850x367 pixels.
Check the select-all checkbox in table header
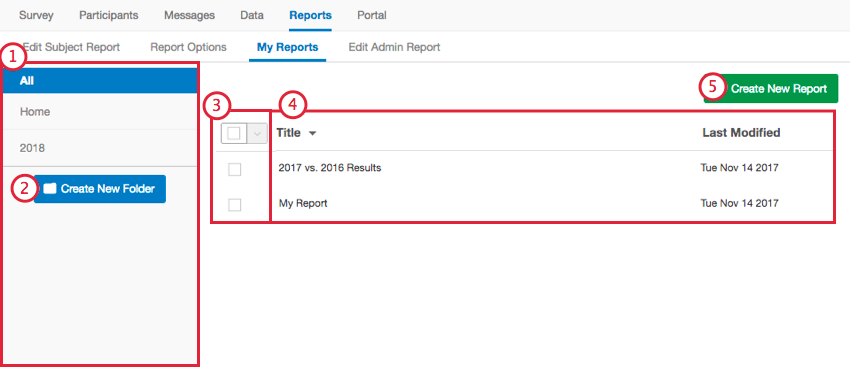(234, 133)
